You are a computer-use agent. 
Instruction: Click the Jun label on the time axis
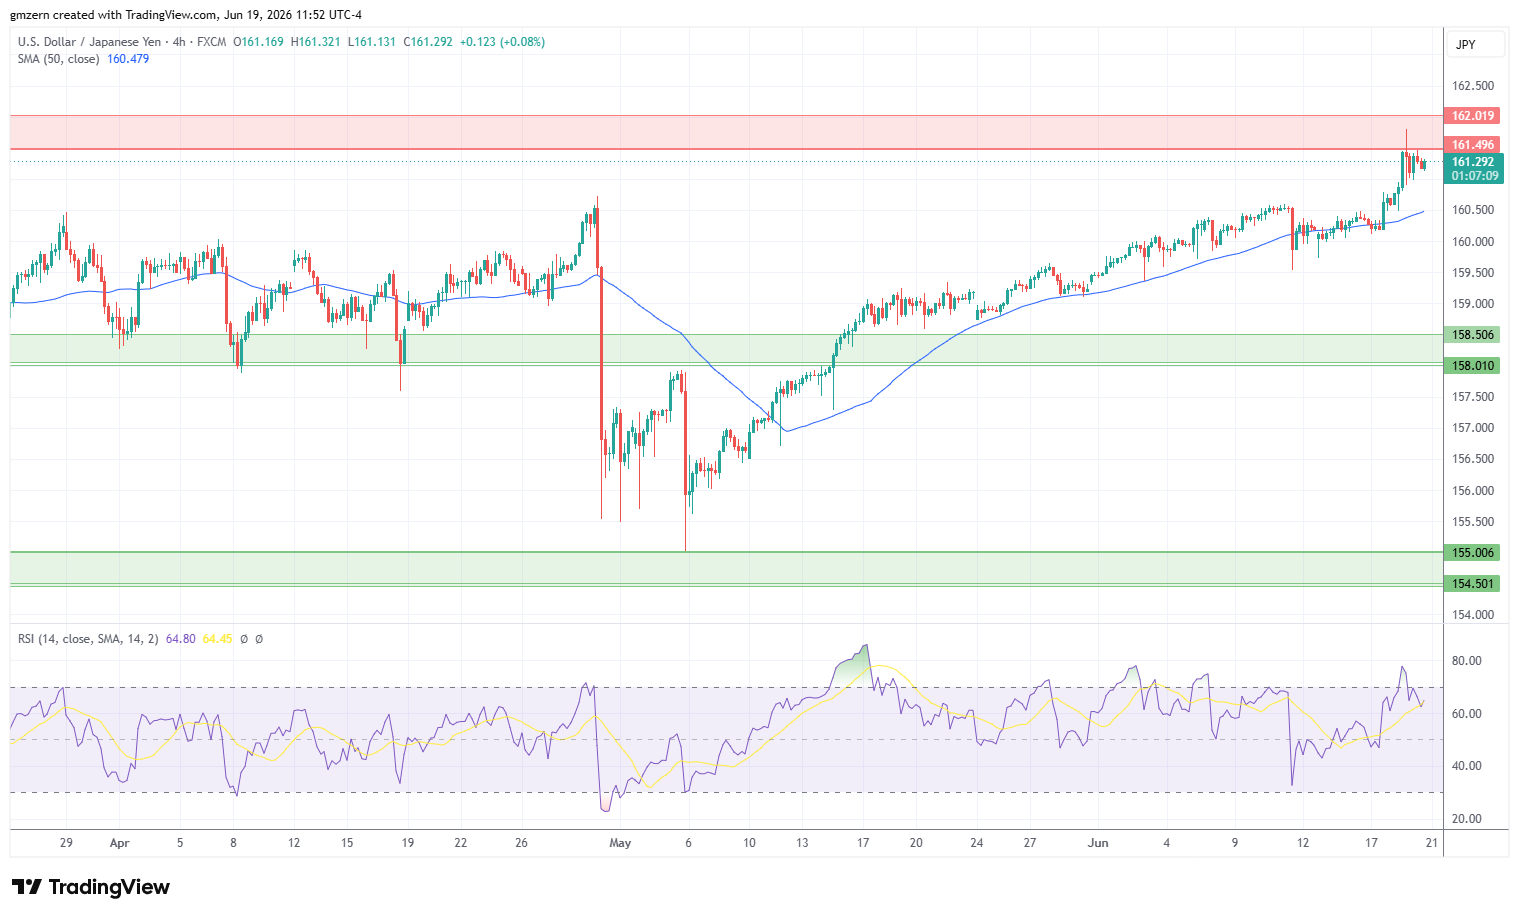(x=1098, y=843)
